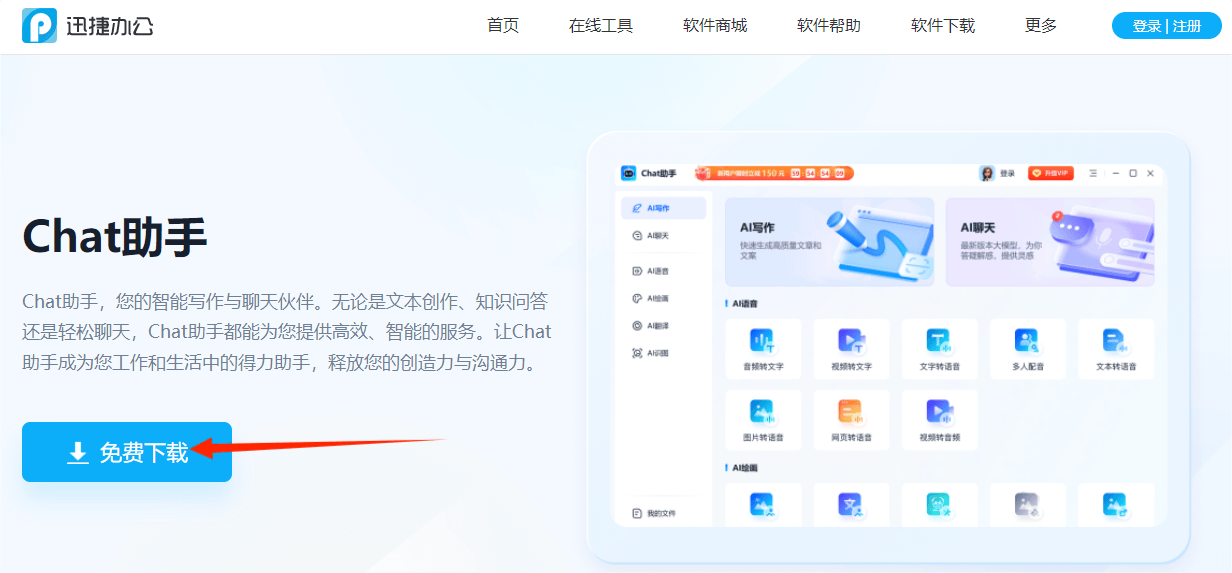Click the last blue AI绘画 image tool icon
The width and height of the screenshot is (1232, 573).
1116,505
